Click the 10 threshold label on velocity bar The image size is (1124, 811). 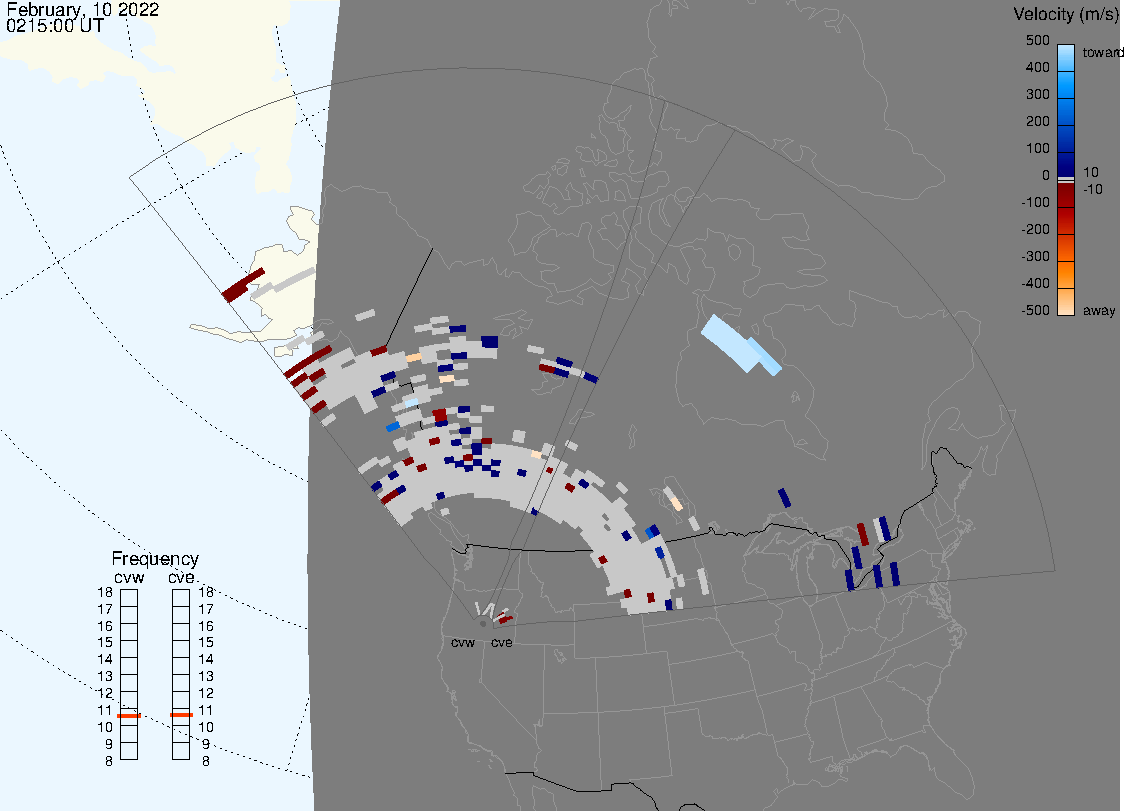(x=1090, y=172)
